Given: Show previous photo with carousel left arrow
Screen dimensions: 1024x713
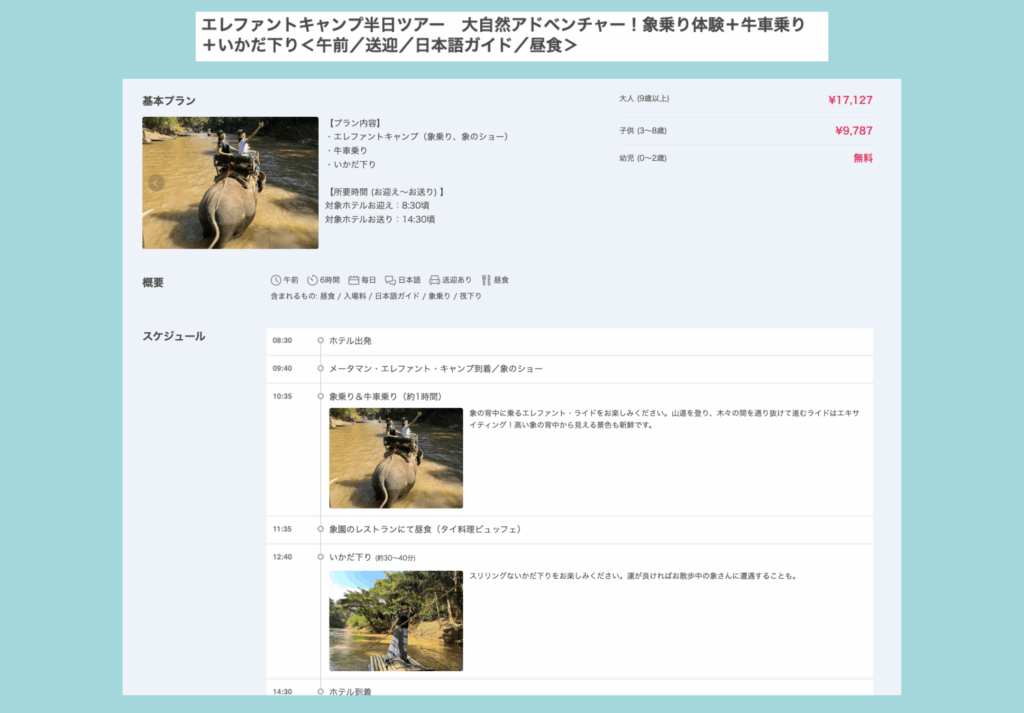Looking at the screenshot, I should (156, 183).
